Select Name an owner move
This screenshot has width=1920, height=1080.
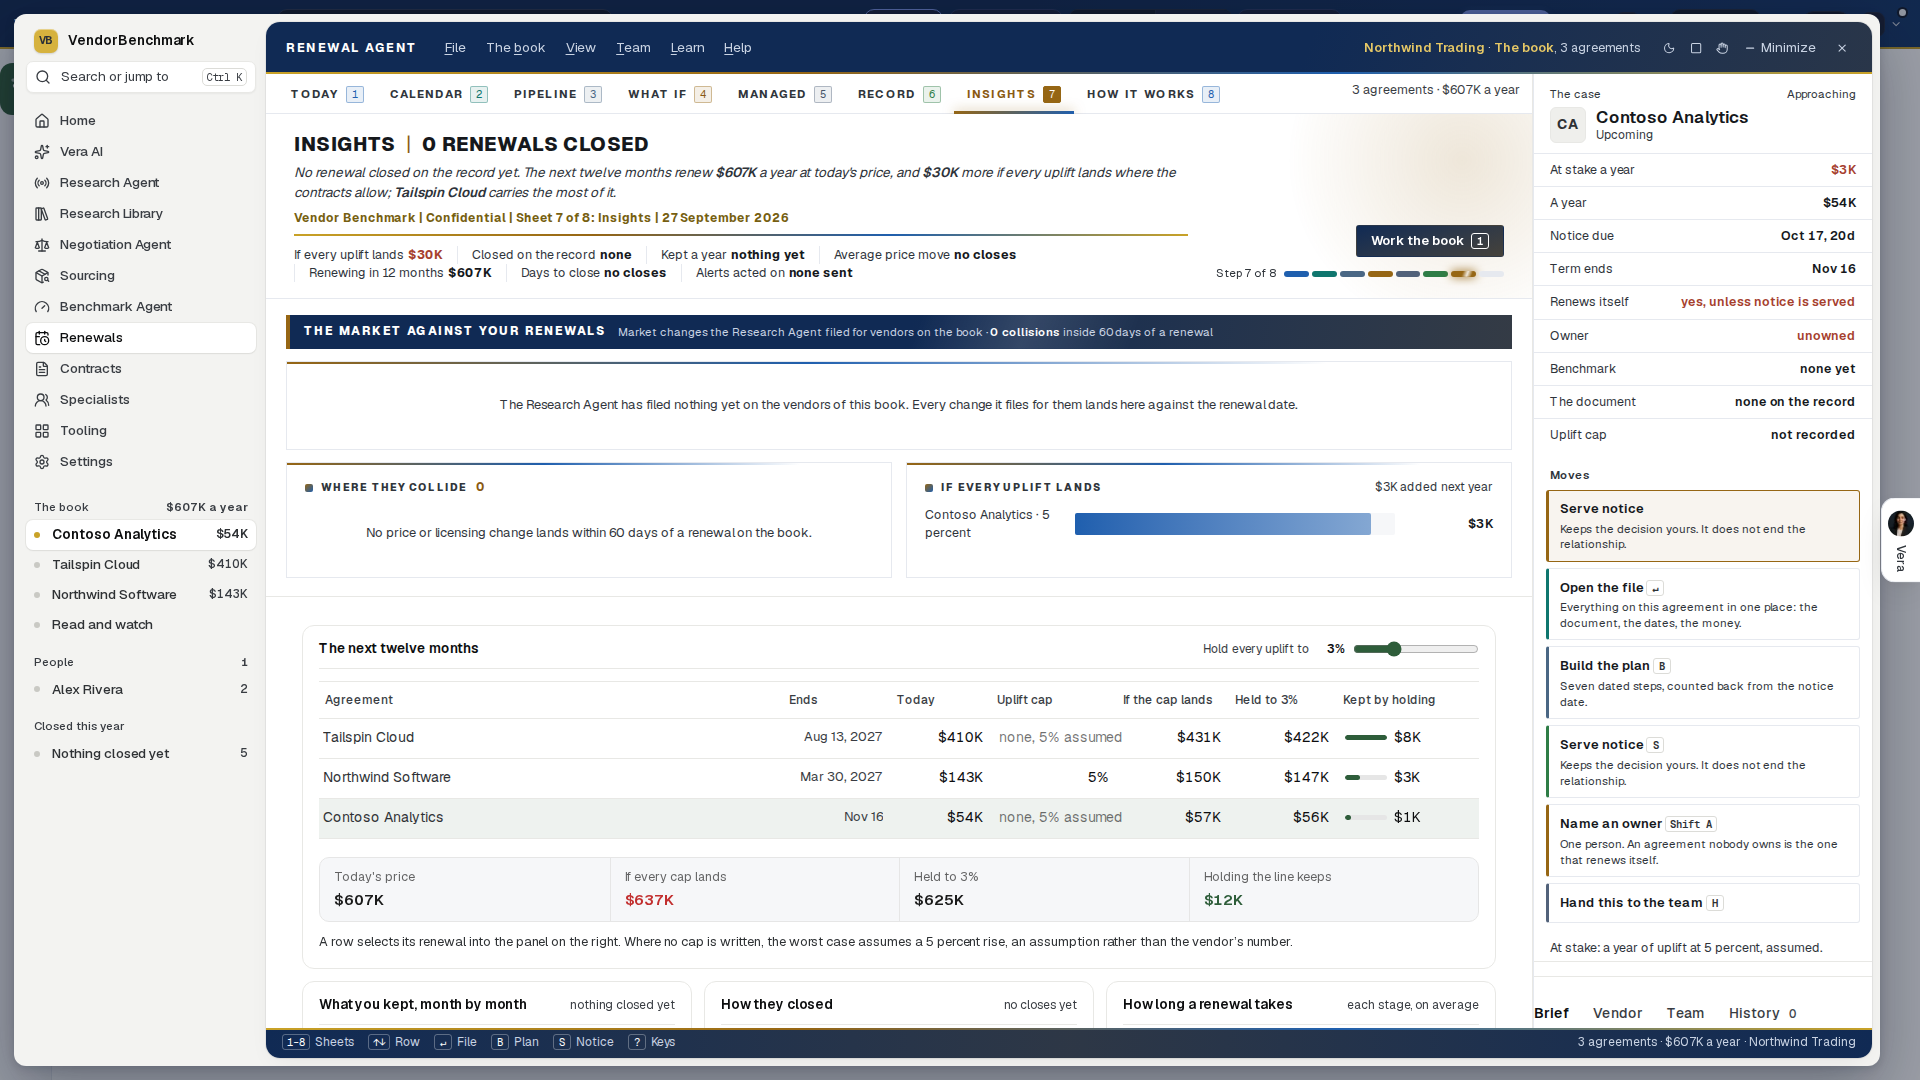1702,841
